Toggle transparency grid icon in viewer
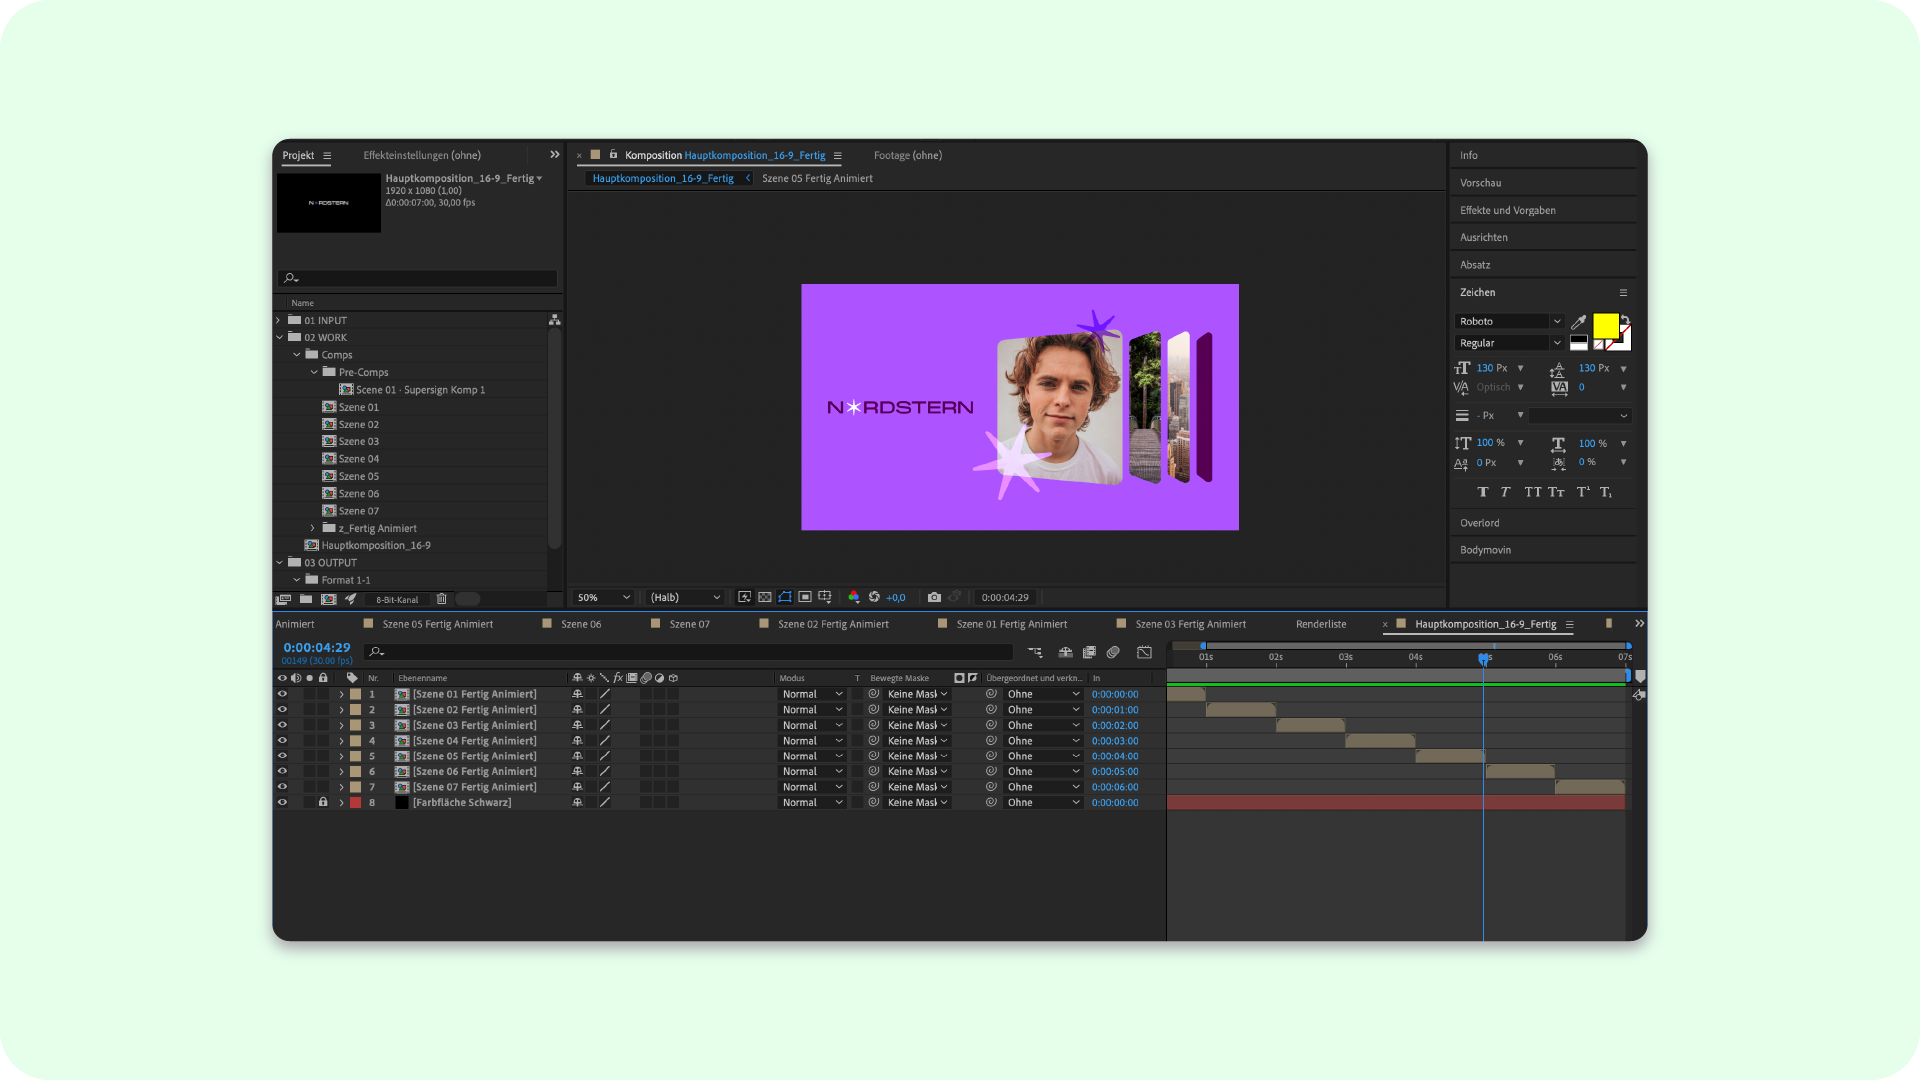Viewport: 1920px width, 1080px height. pyautogui.click(x=765, y=597)
